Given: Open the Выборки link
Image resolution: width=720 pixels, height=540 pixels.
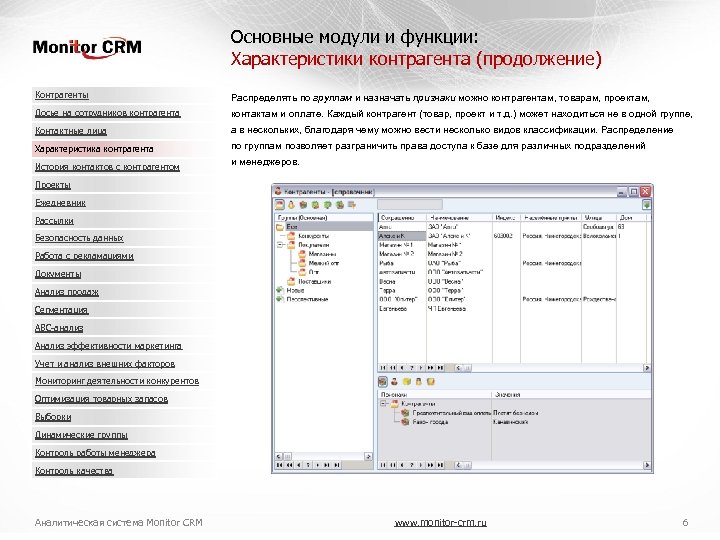Looking at the screenshot, I should (53, 417).
